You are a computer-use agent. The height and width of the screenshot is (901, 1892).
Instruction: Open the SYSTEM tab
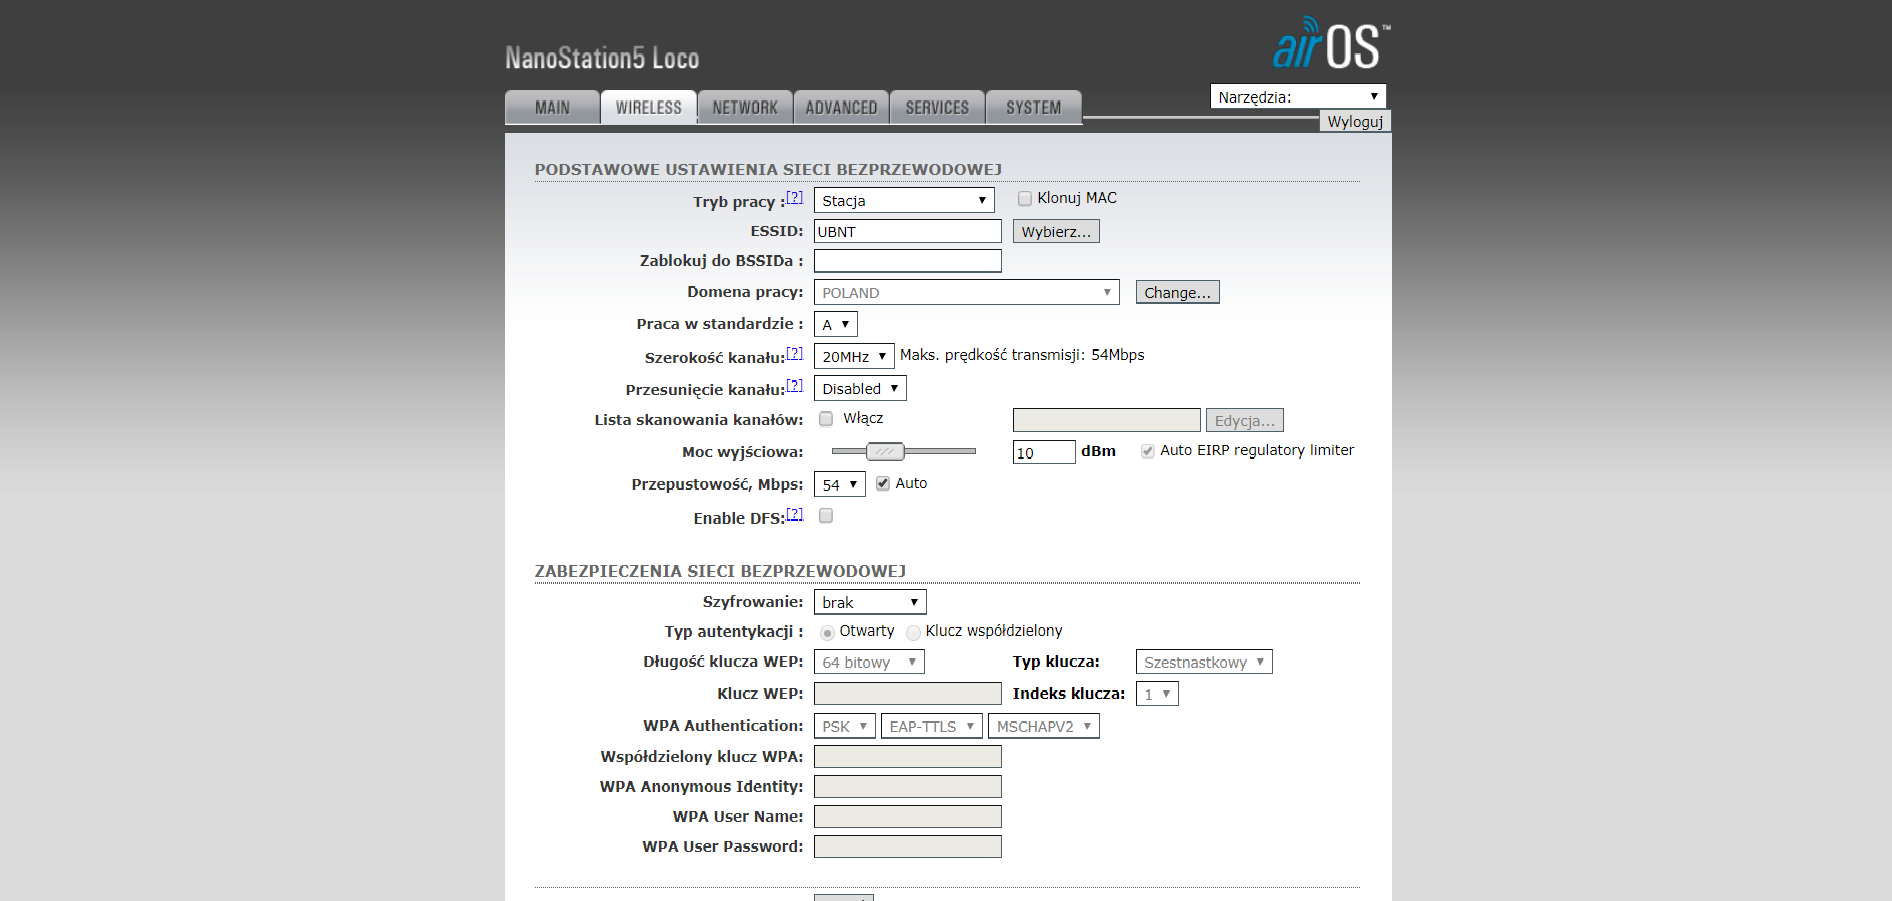coord(1034,107)
